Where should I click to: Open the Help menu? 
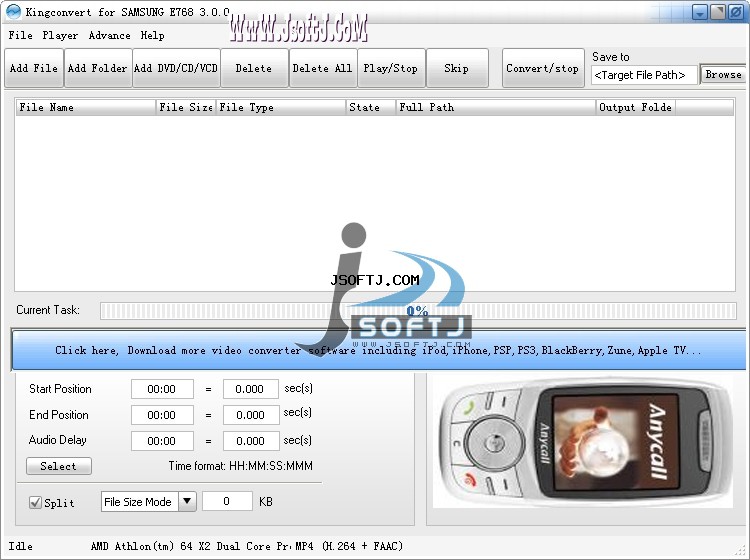coord(153,35)
